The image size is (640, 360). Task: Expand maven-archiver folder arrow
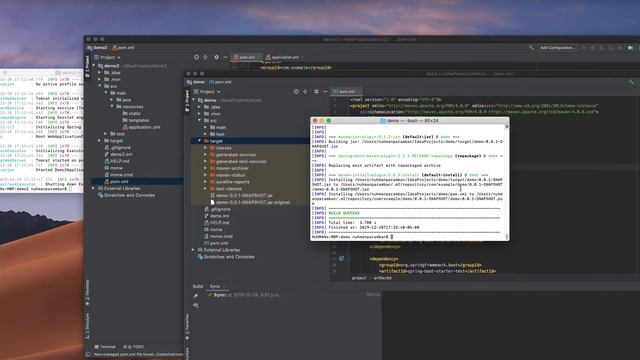point(205,168)
